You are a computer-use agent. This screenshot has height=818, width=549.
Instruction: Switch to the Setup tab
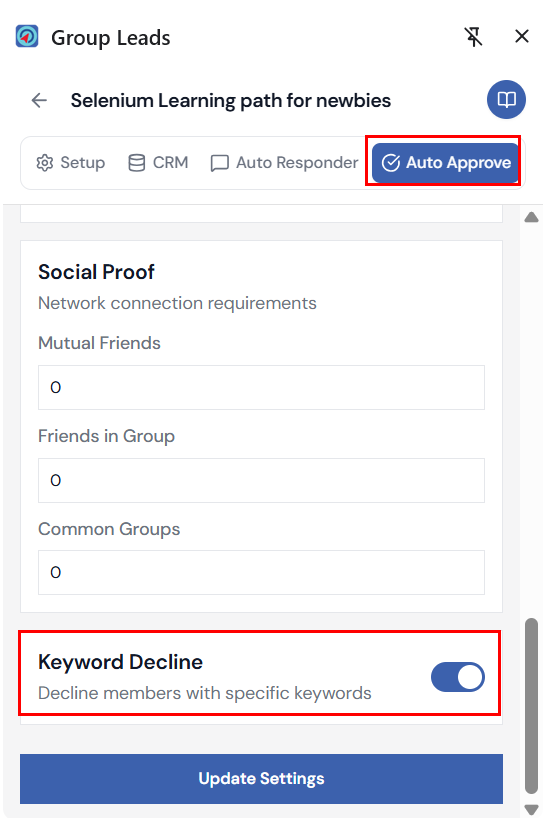(70, 163)
